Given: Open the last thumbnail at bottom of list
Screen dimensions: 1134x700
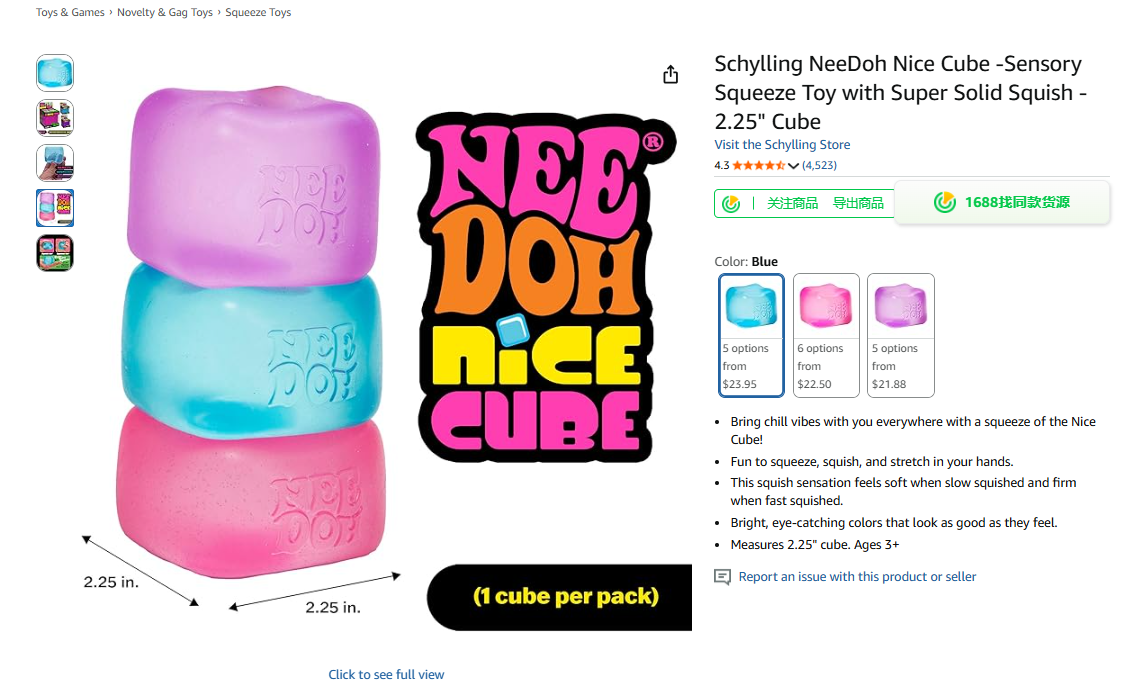Looking at the screenshot, I should point(55,253).
